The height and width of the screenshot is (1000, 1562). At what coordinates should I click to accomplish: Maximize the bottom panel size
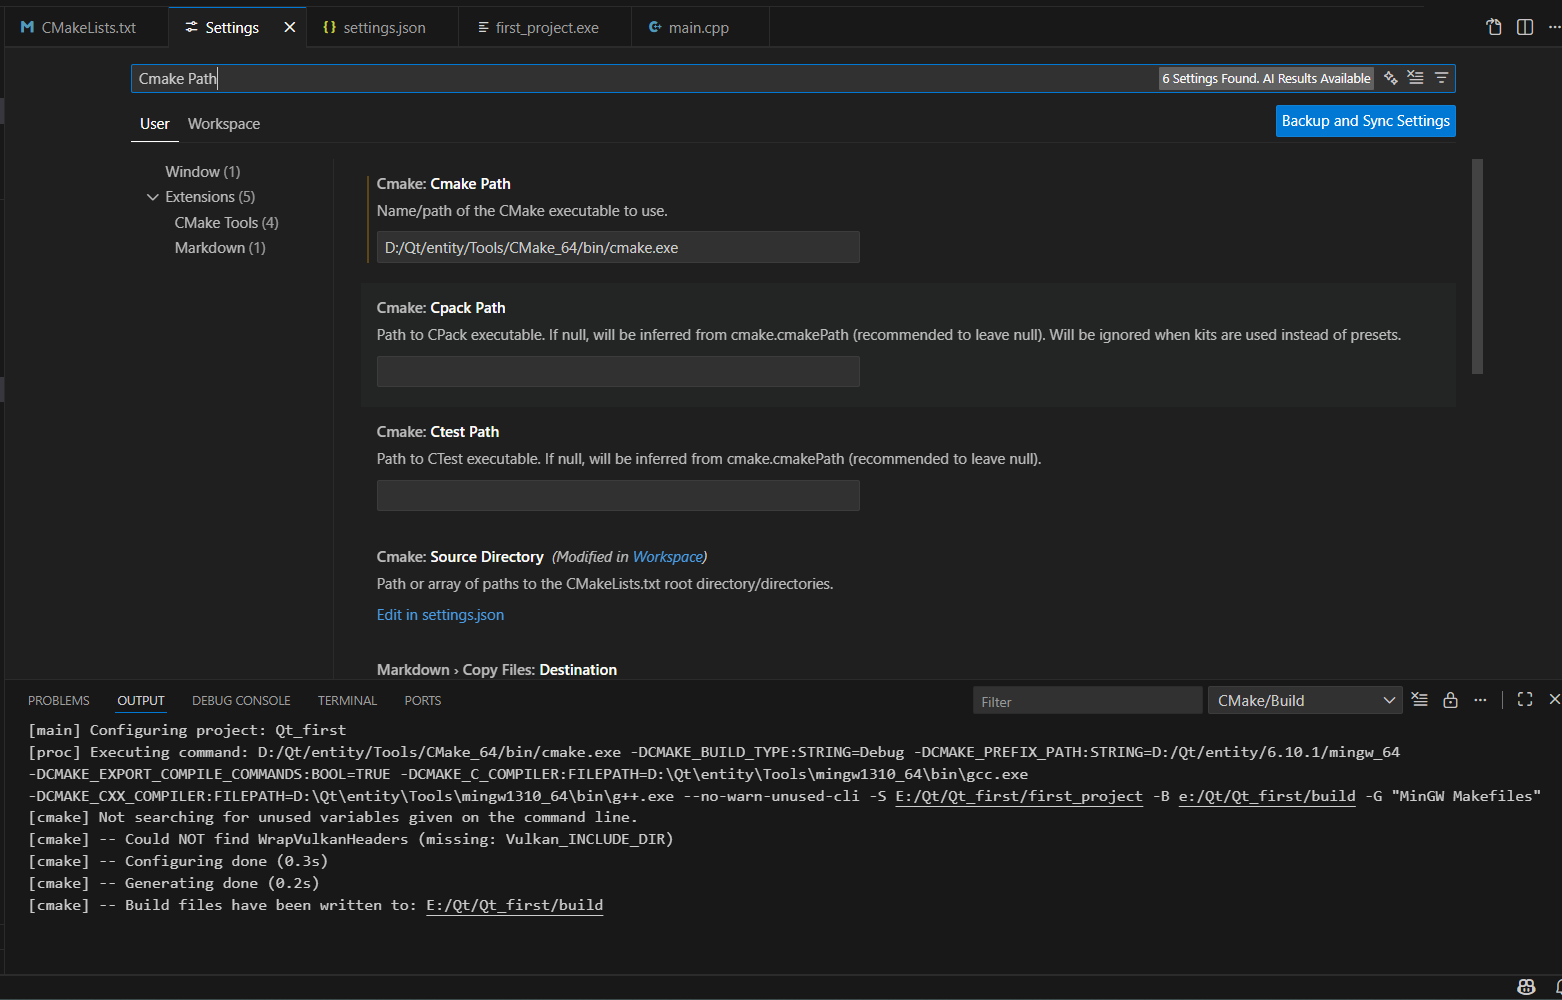[1525, 700]
